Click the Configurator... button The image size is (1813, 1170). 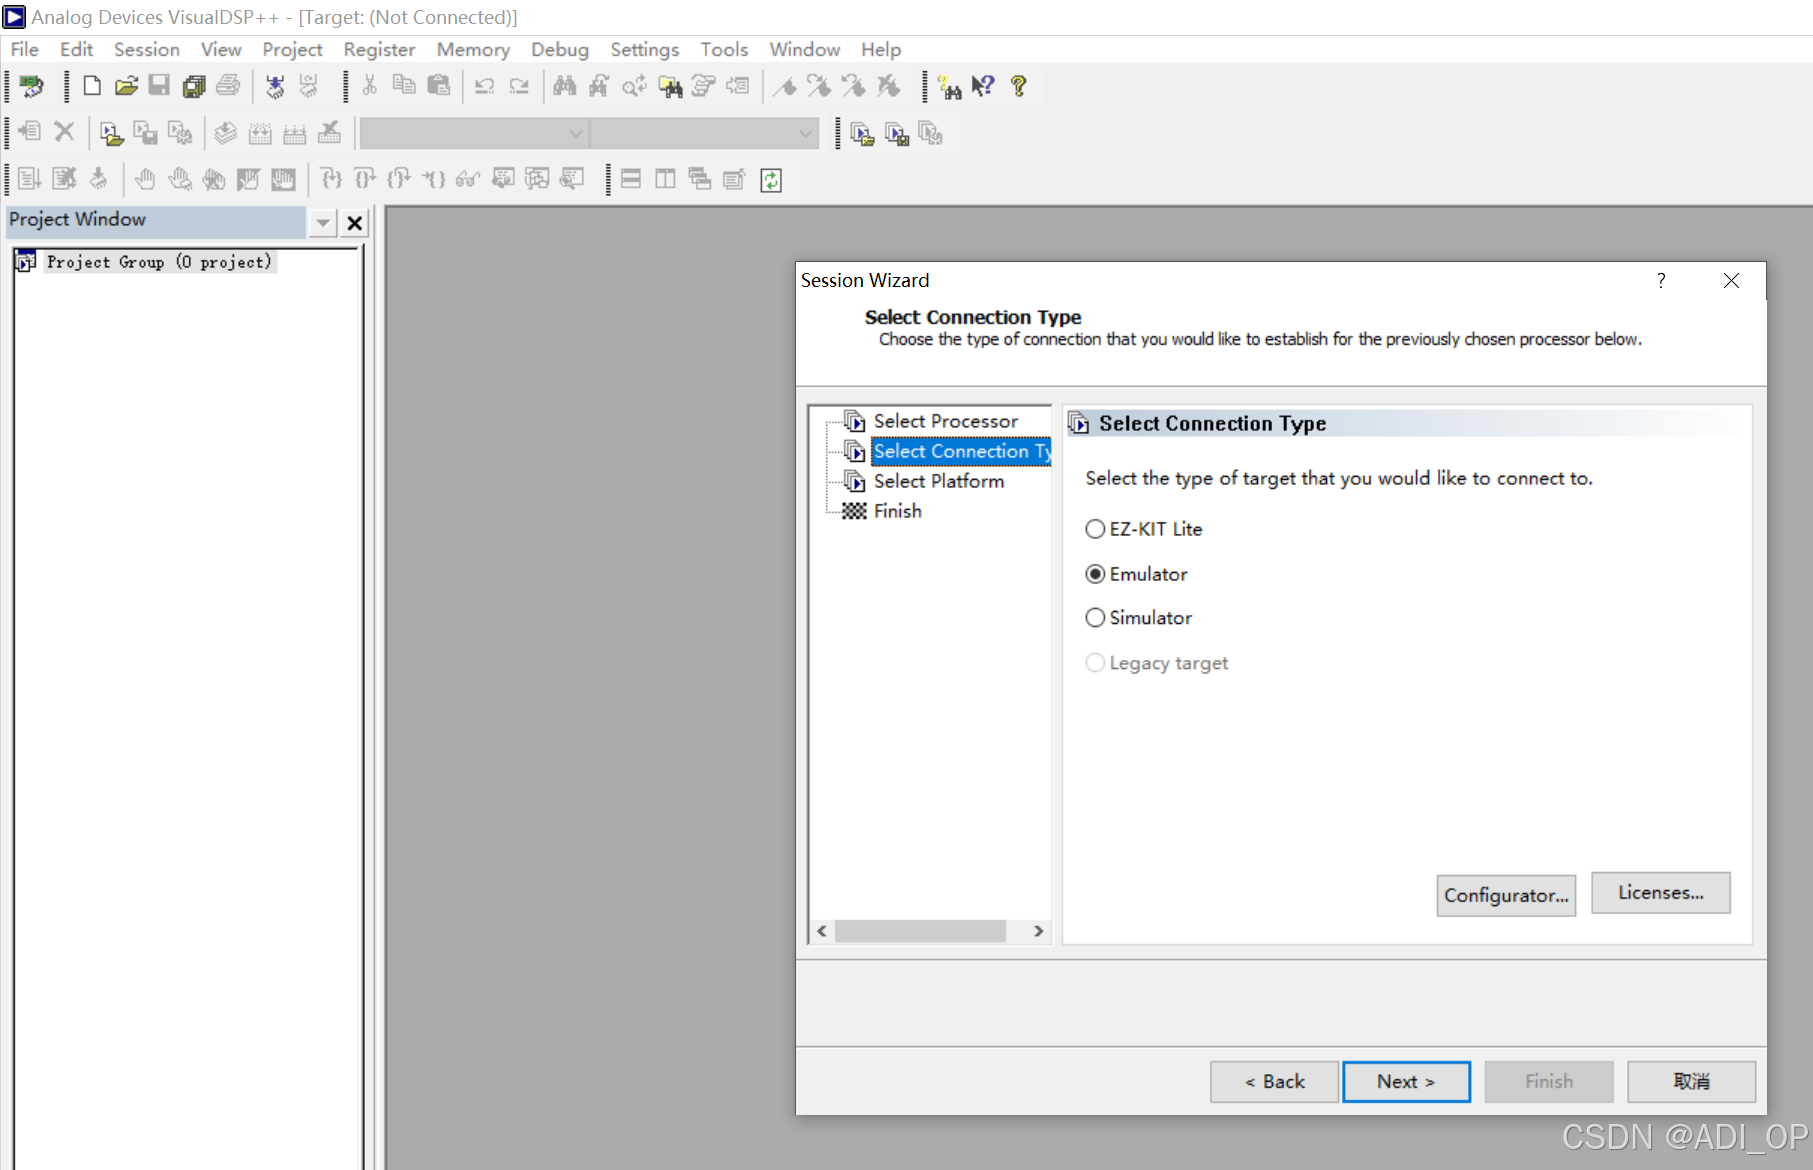(1506, 895)
